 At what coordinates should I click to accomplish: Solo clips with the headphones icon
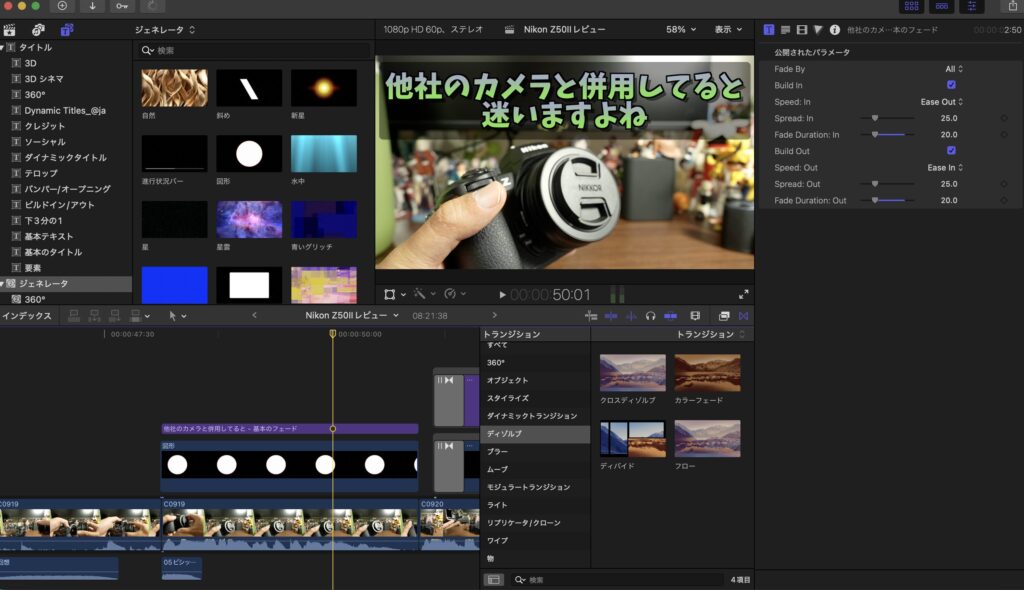tap(650, 315)
